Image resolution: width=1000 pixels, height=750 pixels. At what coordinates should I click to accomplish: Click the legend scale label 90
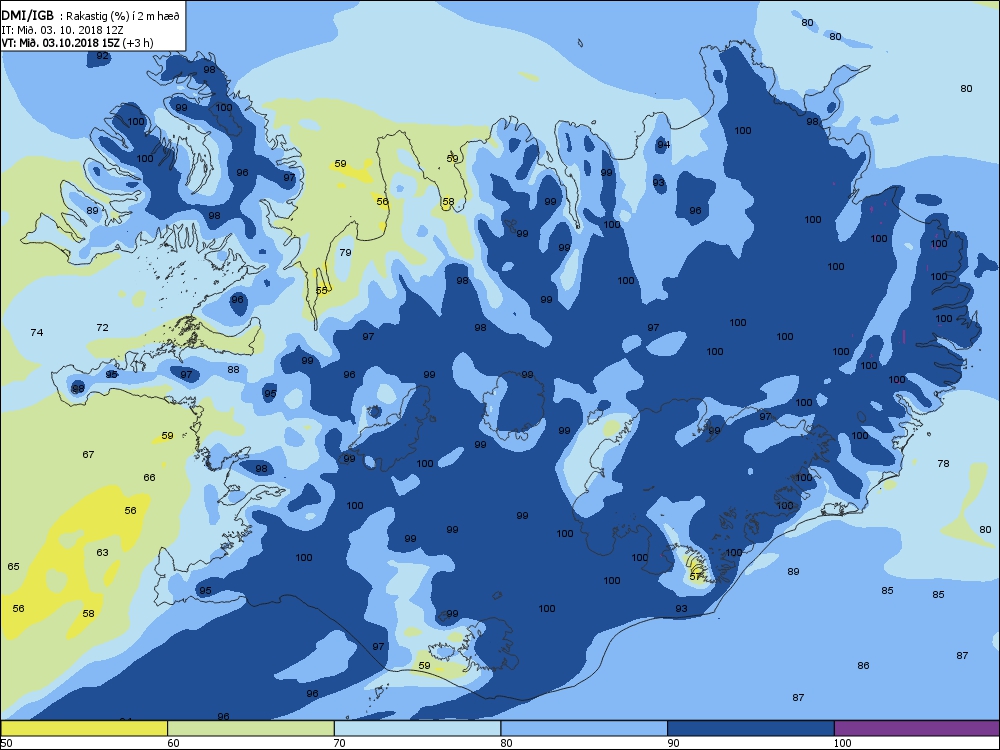coord(673,743)
